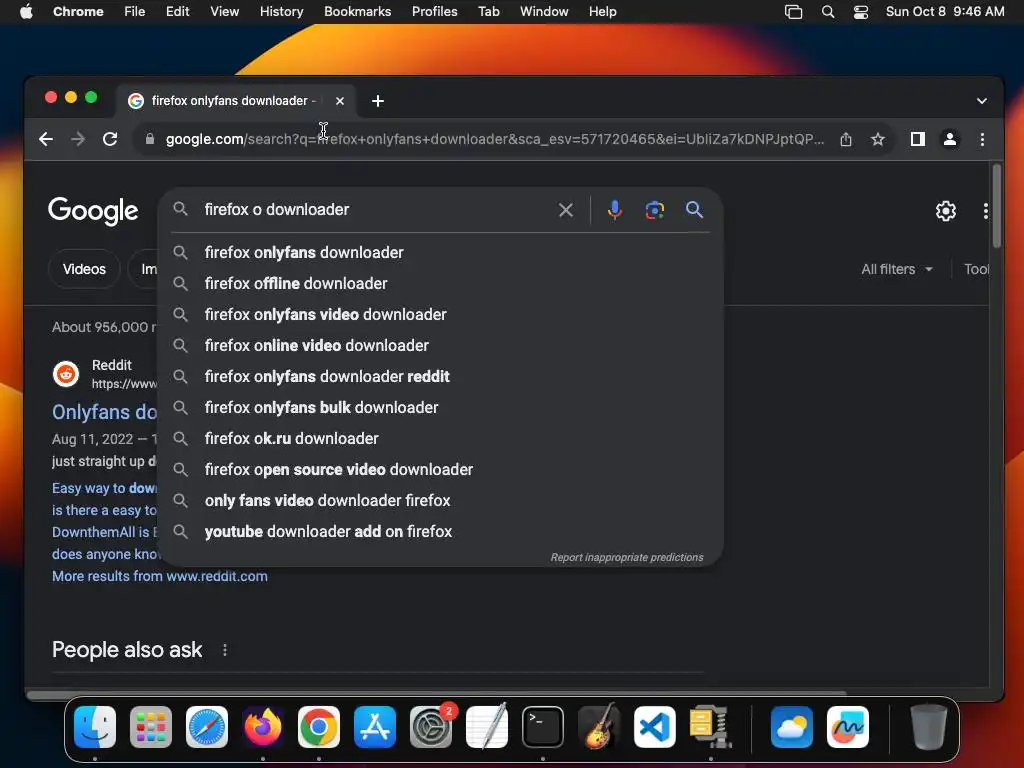Open the Chrome side panel

coord(918,139)
